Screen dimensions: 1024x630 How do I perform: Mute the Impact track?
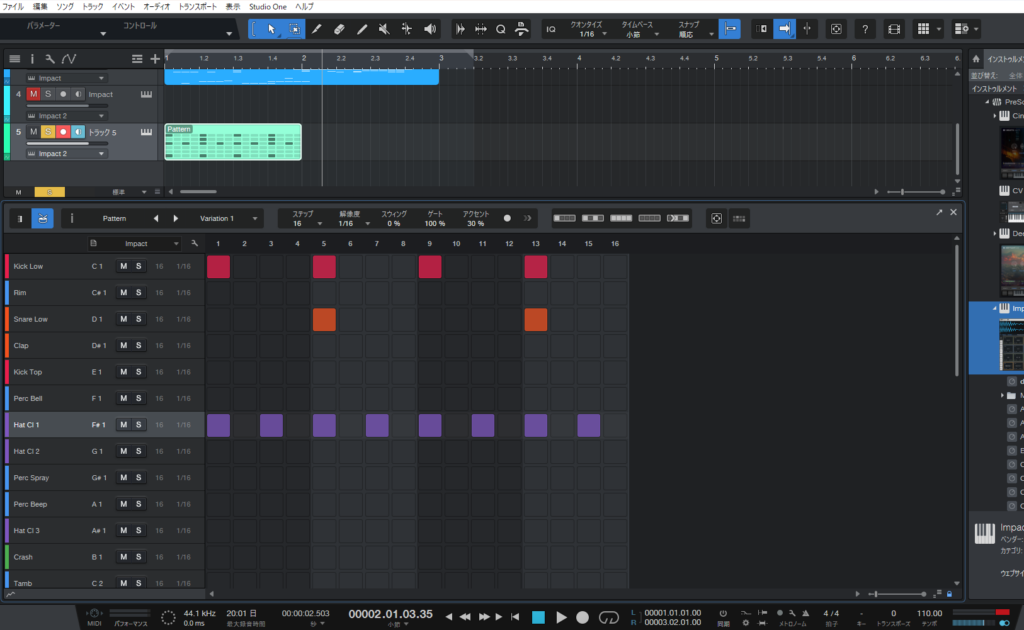(x=32, y=94)
